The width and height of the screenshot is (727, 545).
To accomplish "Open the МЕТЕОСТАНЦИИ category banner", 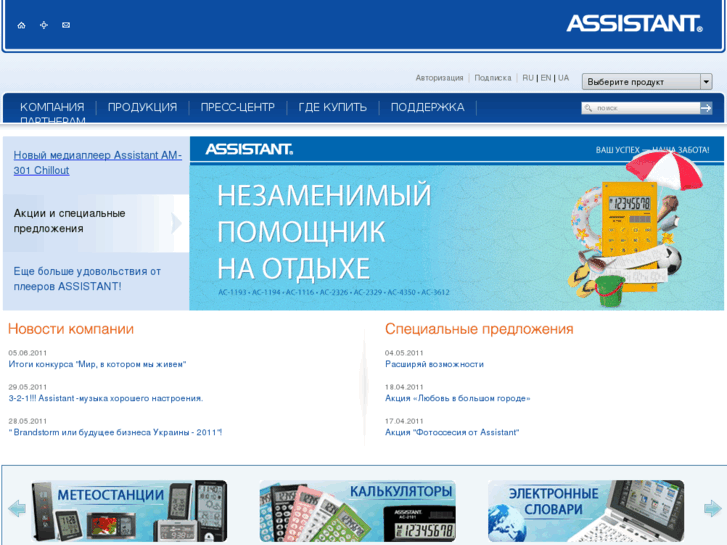I will (129, 511).
